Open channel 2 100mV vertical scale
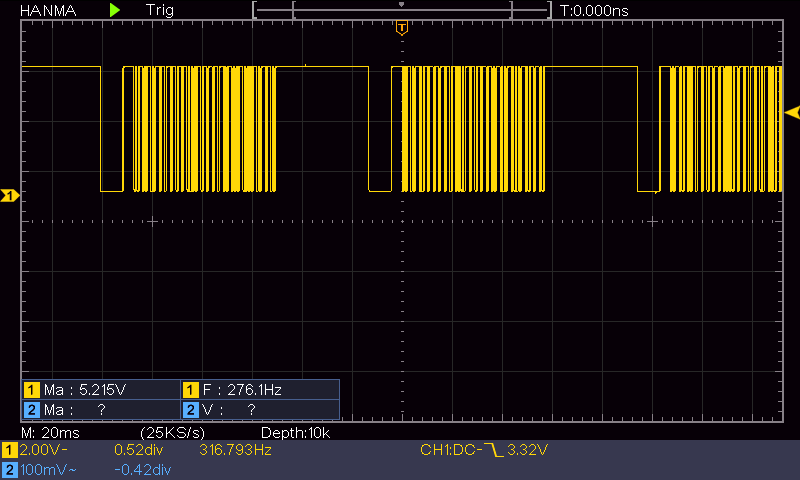The image size is (800, 480). pyautogui.click(x=46, y=469)
